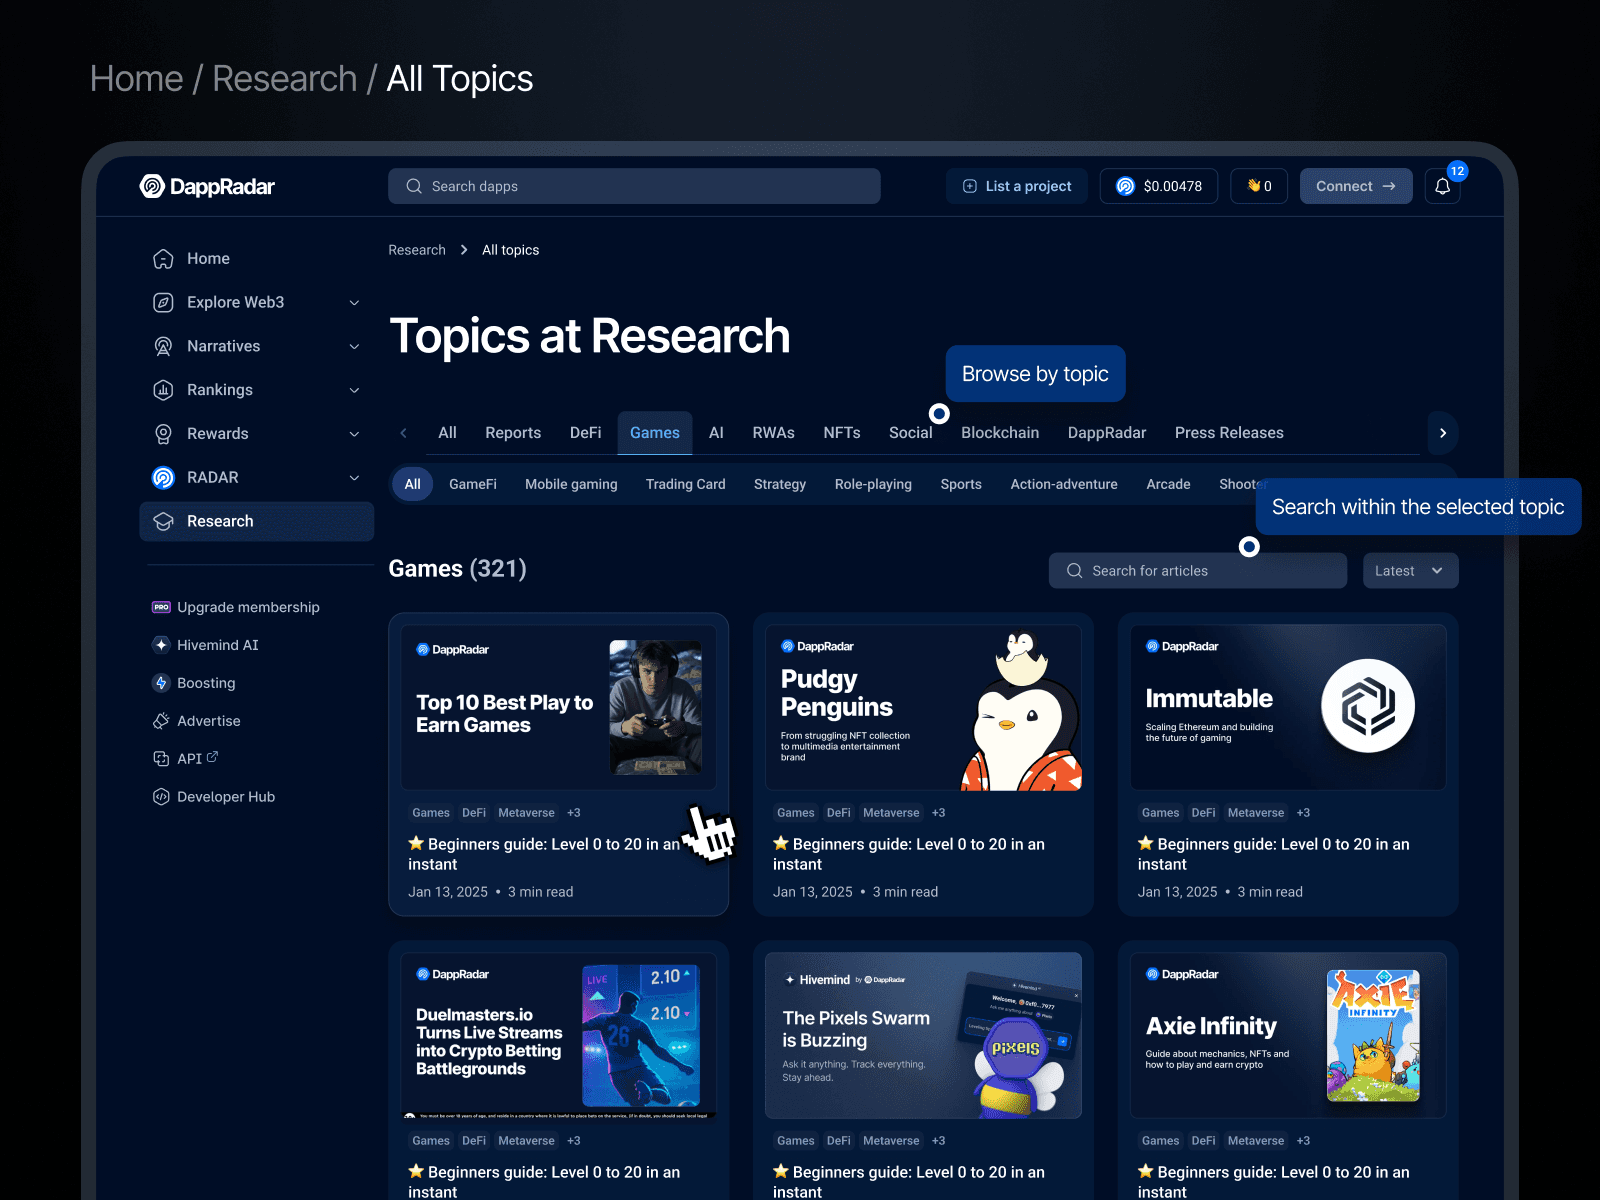Click the Search dapps input field
1600x1200 pixels.
pyautogui.click(x=634, y=186)
